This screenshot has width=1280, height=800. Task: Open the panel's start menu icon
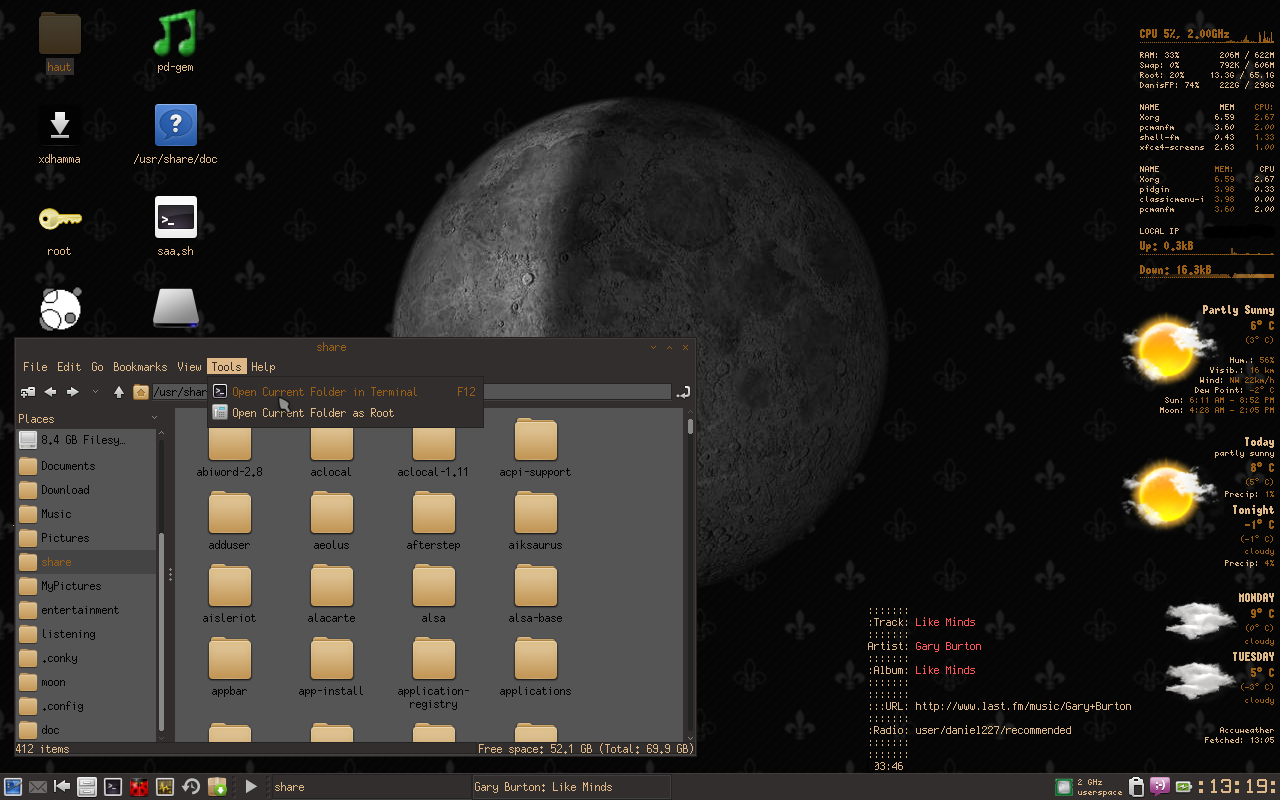(x=13, y=787)
